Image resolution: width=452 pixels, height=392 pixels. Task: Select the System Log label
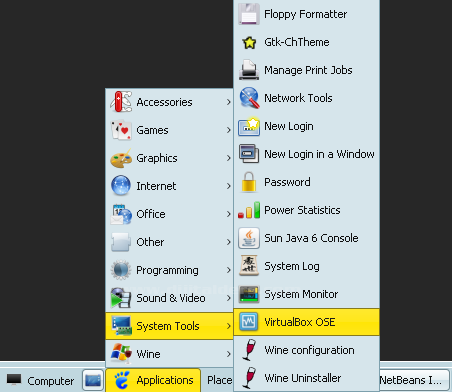point(292,266)
